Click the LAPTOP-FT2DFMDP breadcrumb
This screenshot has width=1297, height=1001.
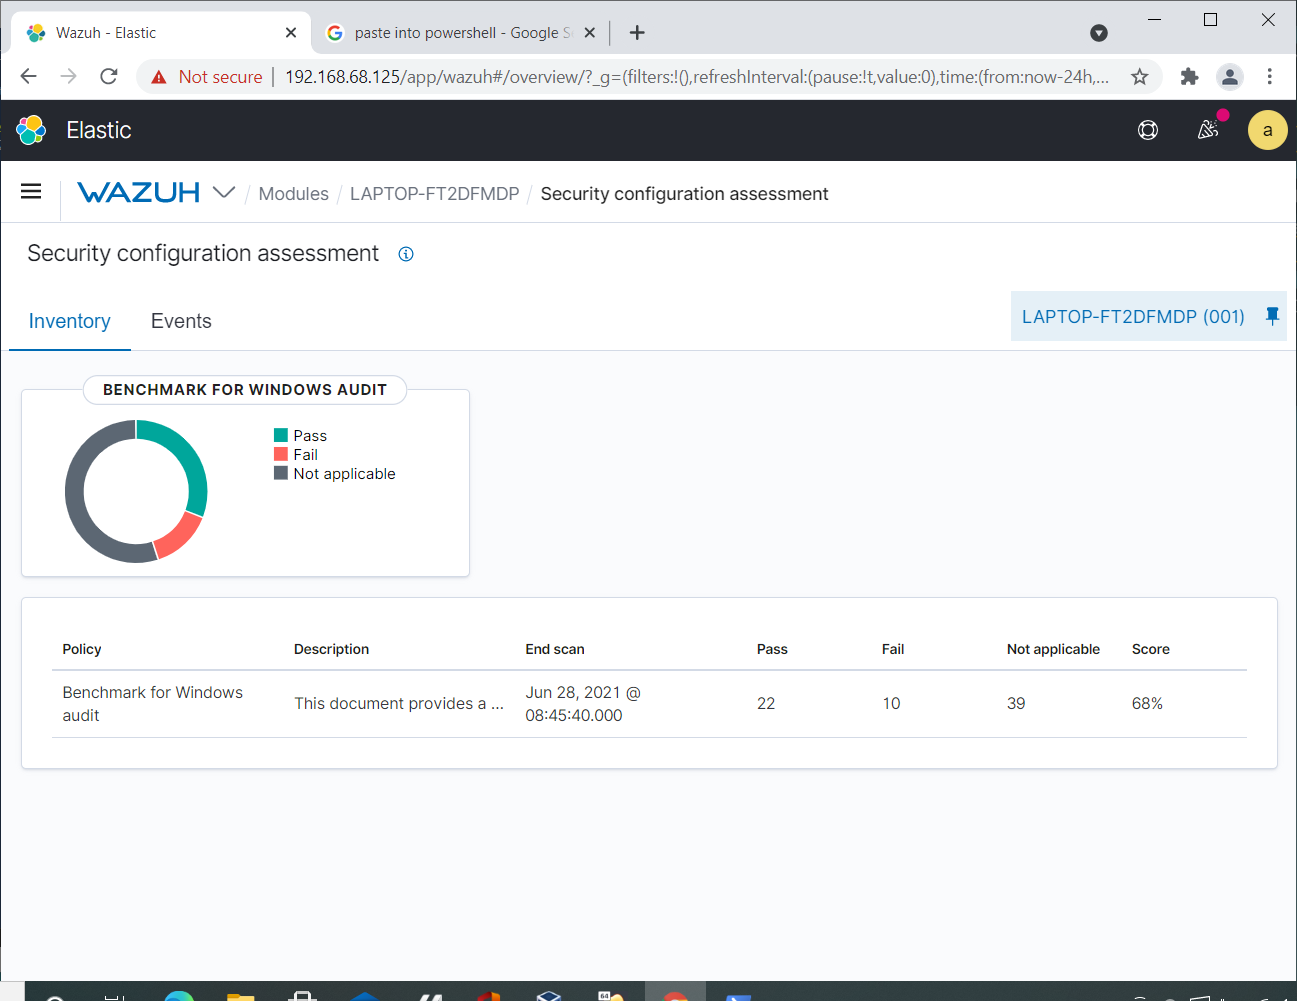pyautogui.click(x=435, y=194)
